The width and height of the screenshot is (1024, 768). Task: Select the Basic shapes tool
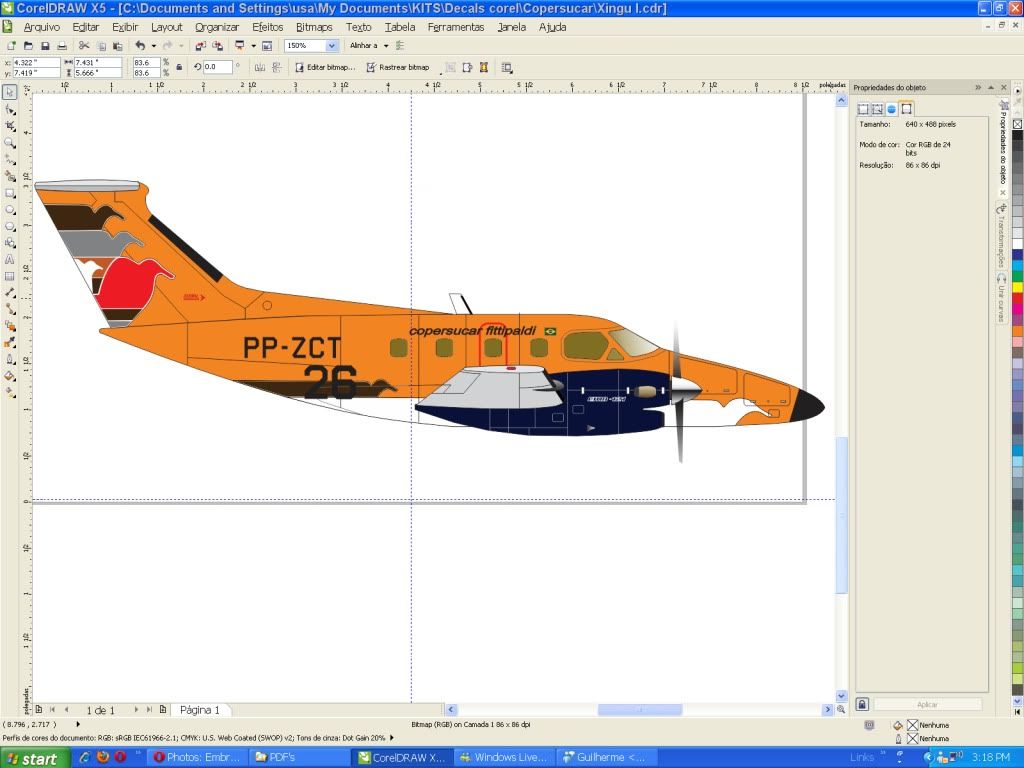(10, 243)
